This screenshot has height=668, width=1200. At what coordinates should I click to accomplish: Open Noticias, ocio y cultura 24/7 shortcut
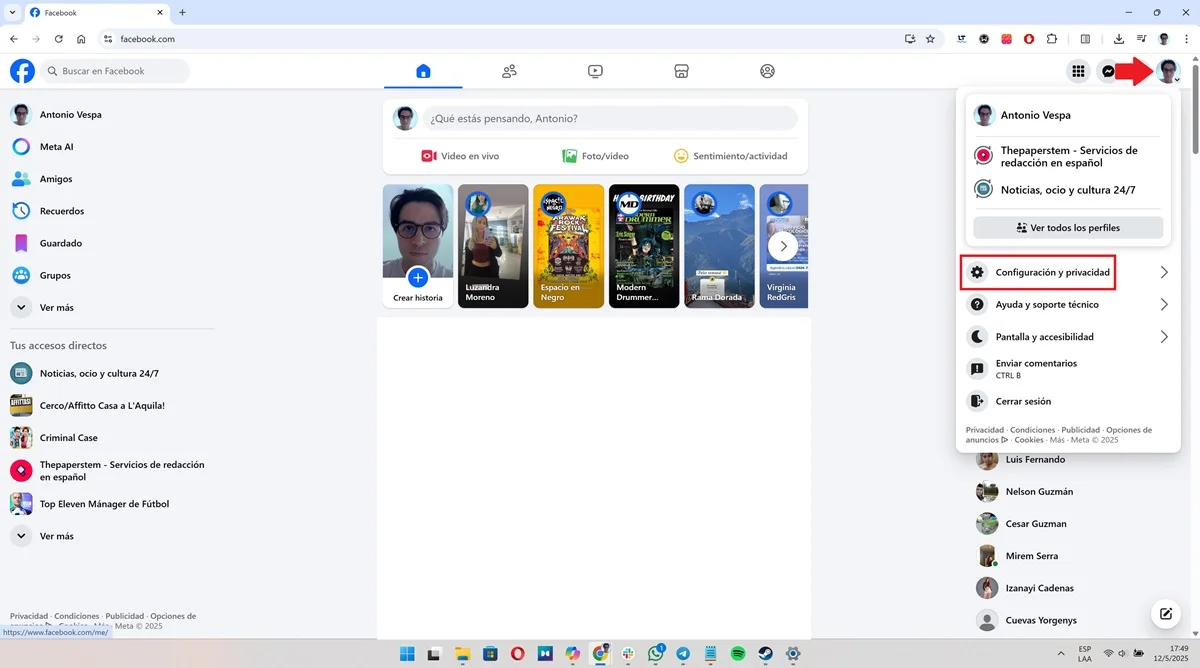(110, 373)
